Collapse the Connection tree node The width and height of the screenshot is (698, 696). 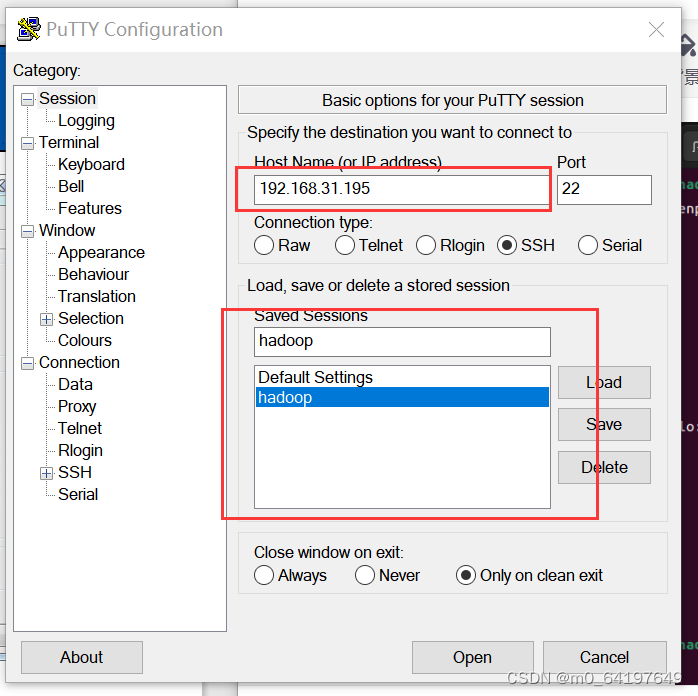click(28, 364)
